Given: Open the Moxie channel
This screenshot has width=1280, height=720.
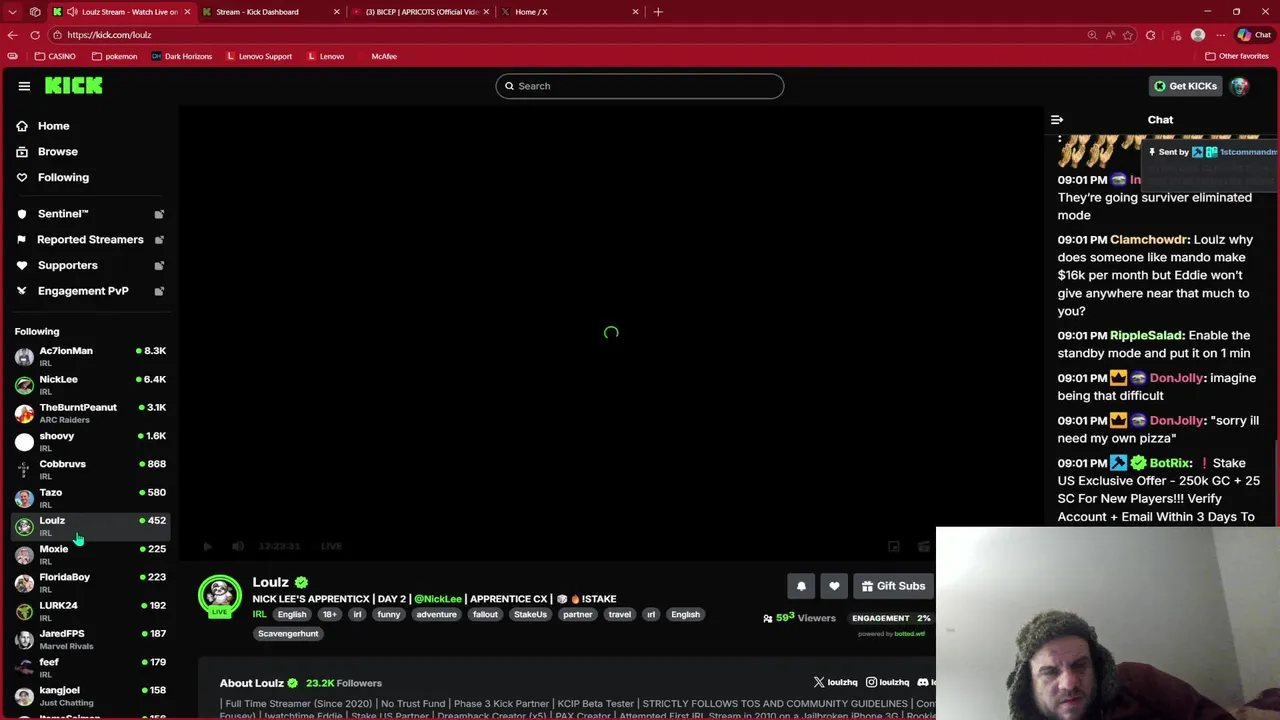Looking at the screenshot, I should pyautogui.click(x=90, y=554).
